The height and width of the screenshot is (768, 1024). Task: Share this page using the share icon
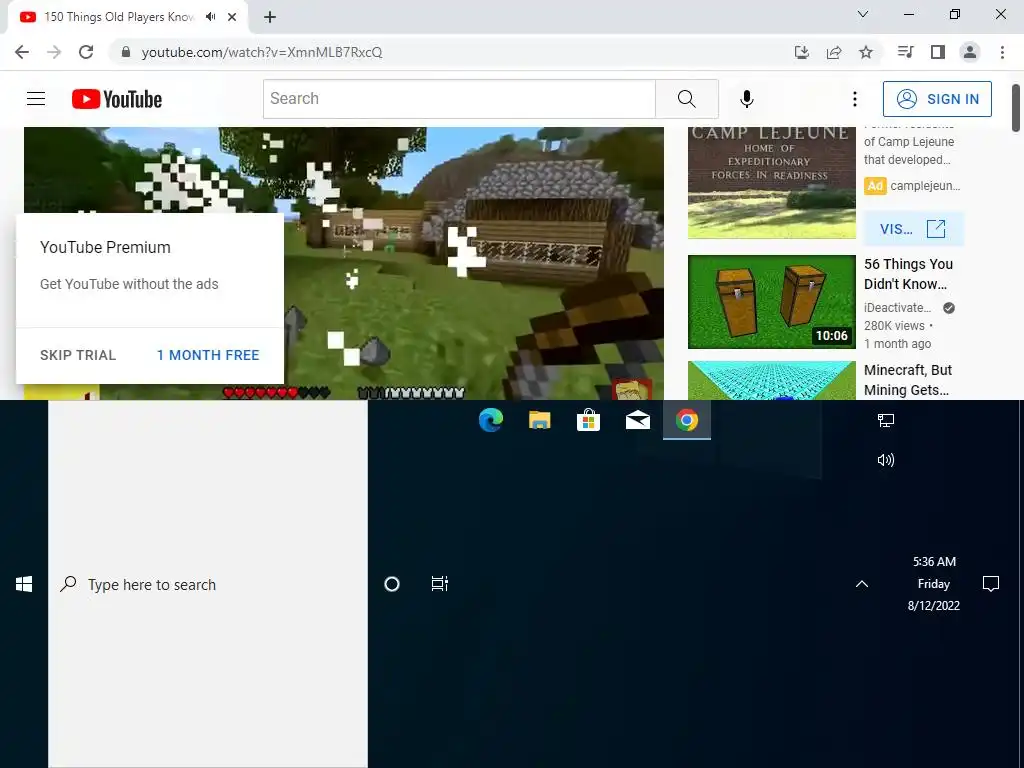[x=834, y=52]
